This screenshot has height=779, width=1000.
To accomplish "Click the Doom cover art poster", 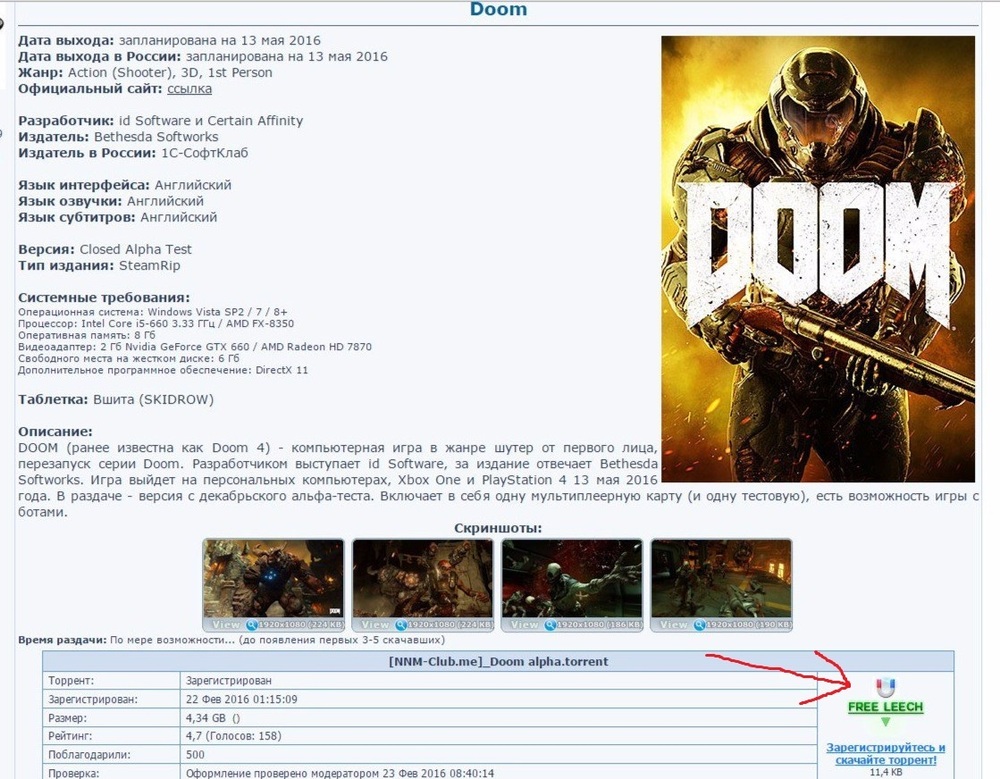I will pos(818,258).
